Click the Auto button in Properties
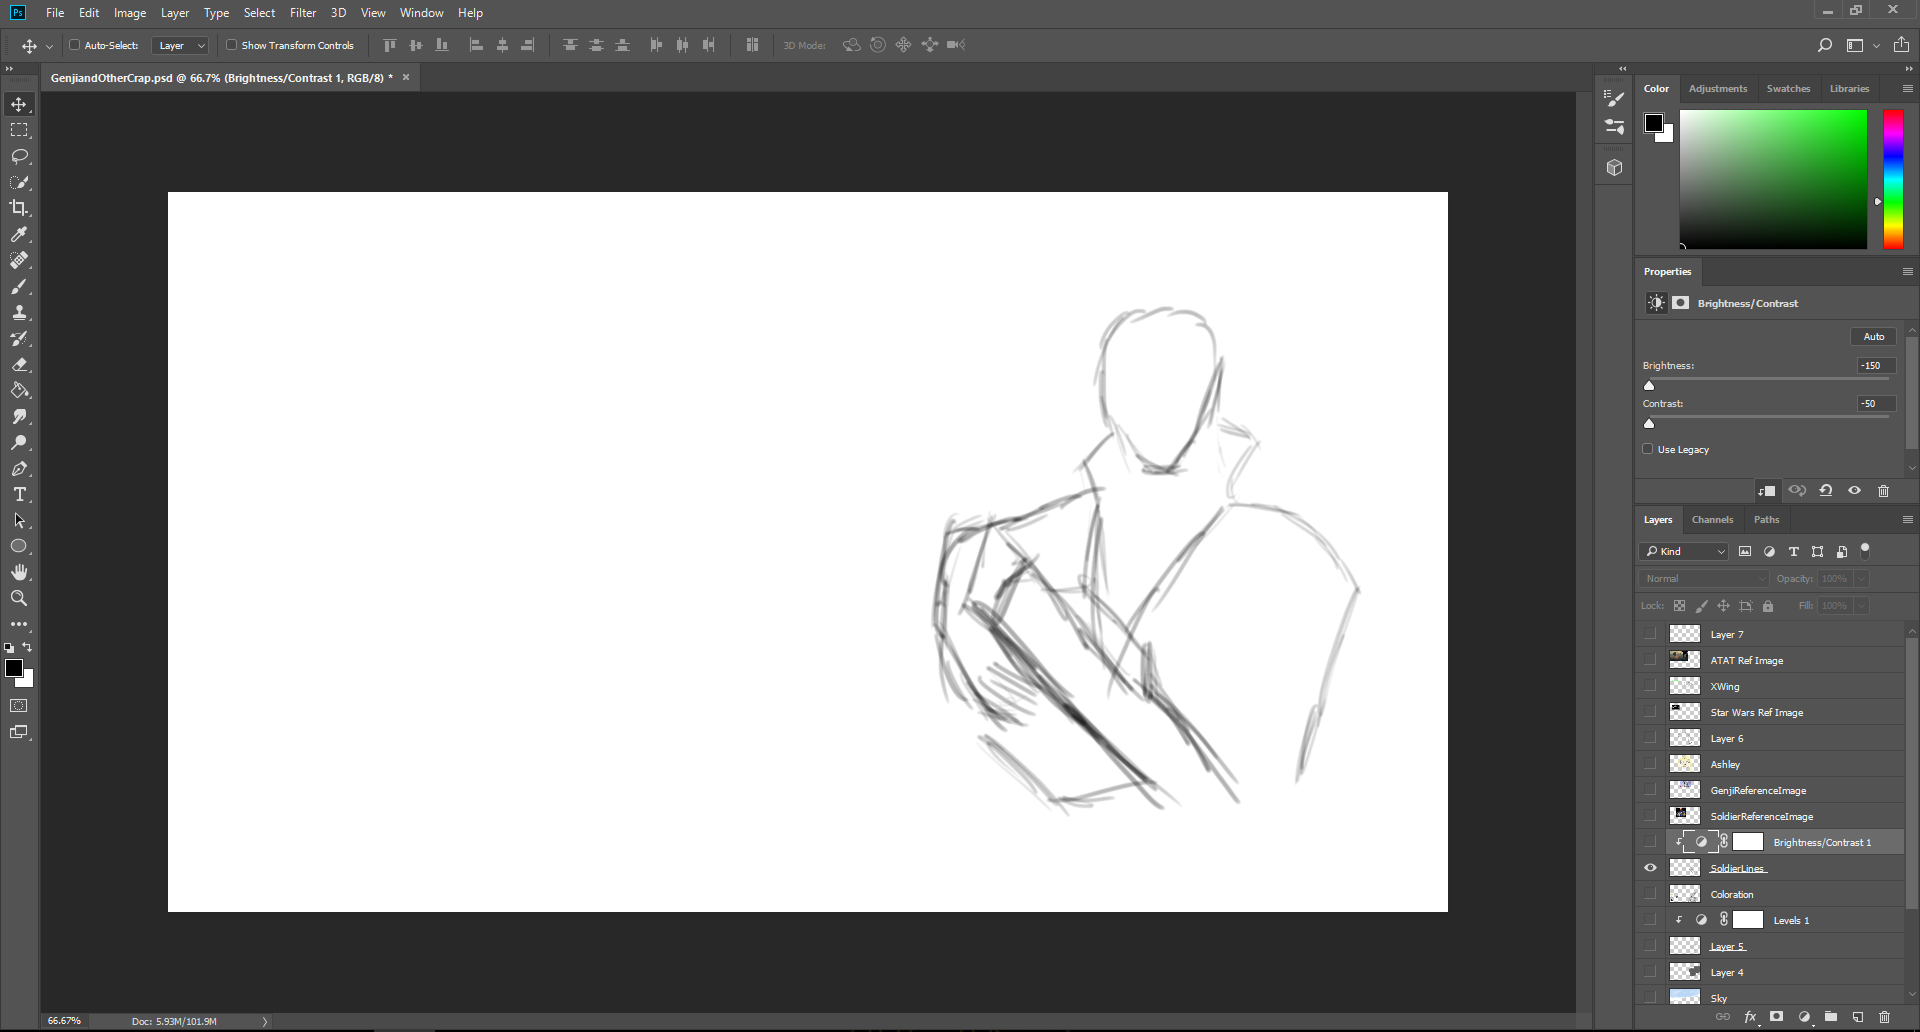The image size is (1920, 1032). point(1873,336)
